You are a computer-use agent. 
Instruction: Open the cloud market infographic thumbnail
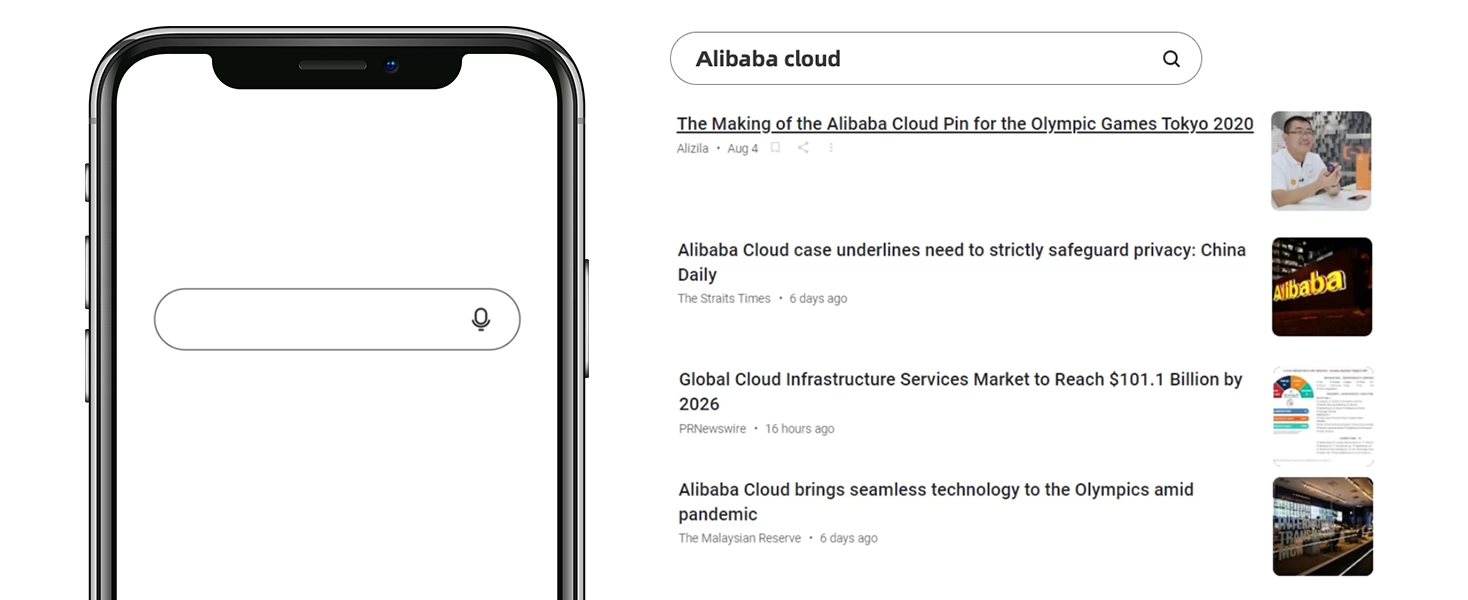coord(1322,416)
